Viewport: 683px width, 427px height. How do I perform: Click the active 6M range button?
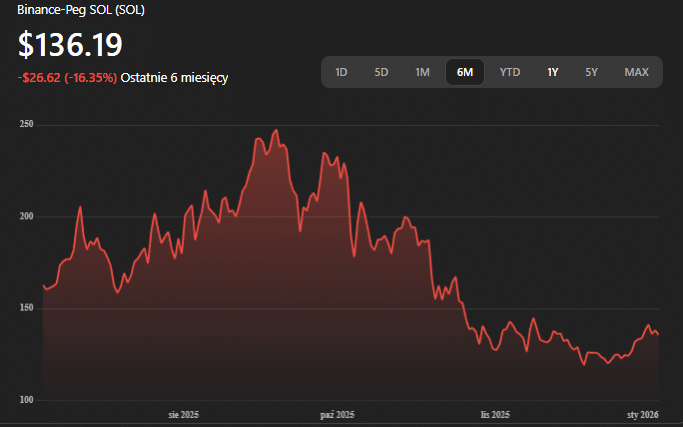click(464, 72)
